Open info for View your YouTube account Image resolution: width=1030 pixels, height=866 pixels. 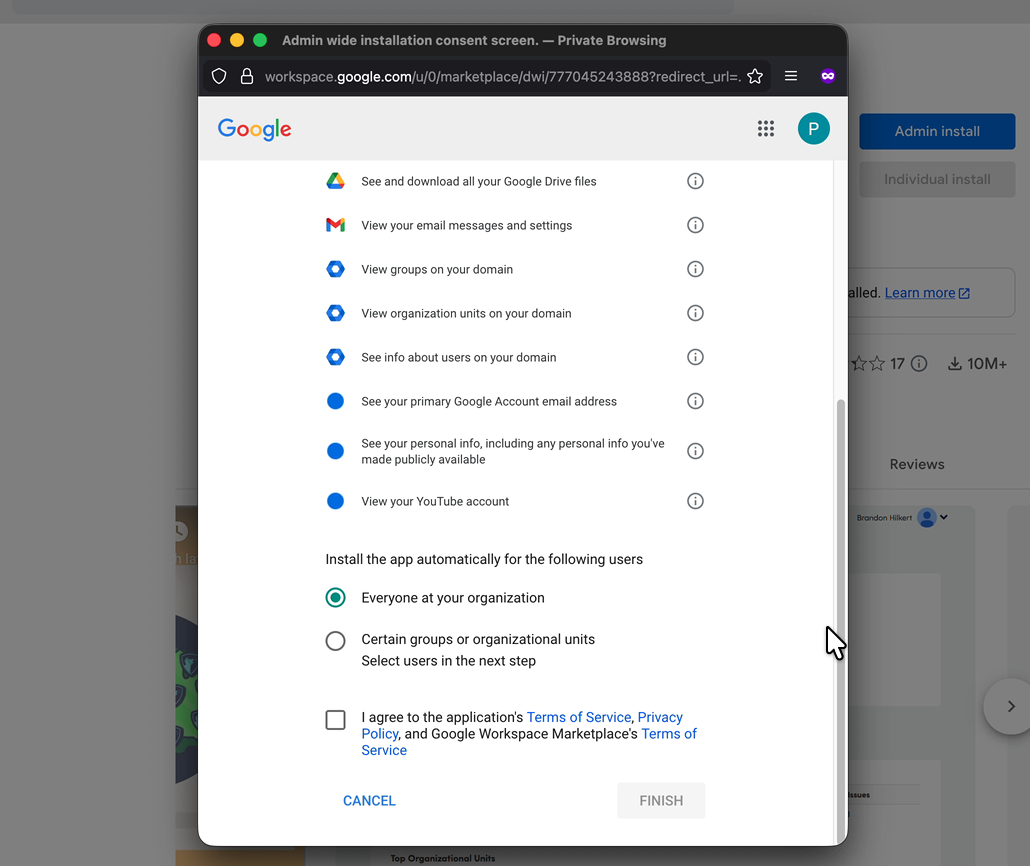(x=695, y=501)
